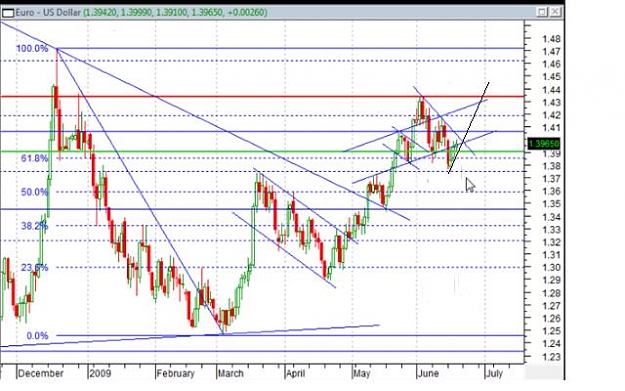
Task: Select the 23.6% Fibonacci level label
Action: (x=34, y=267)
